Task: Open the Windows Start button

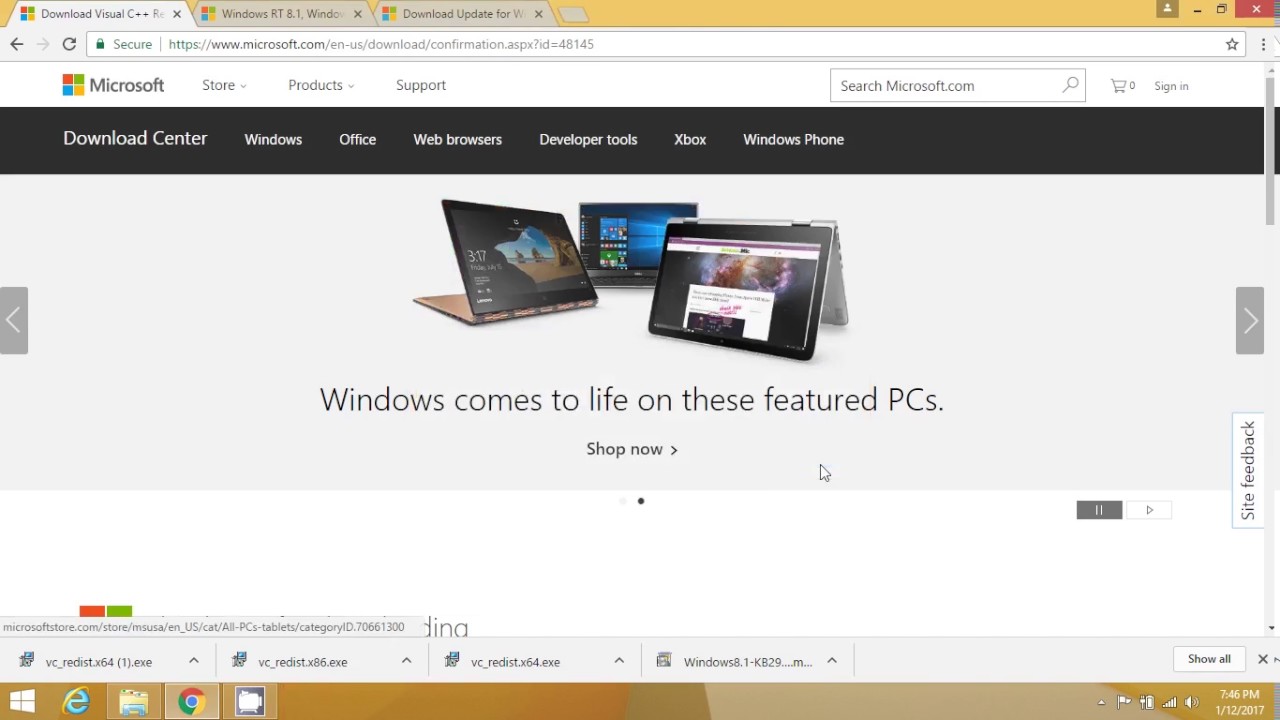Action: click(x=22, y=702)
